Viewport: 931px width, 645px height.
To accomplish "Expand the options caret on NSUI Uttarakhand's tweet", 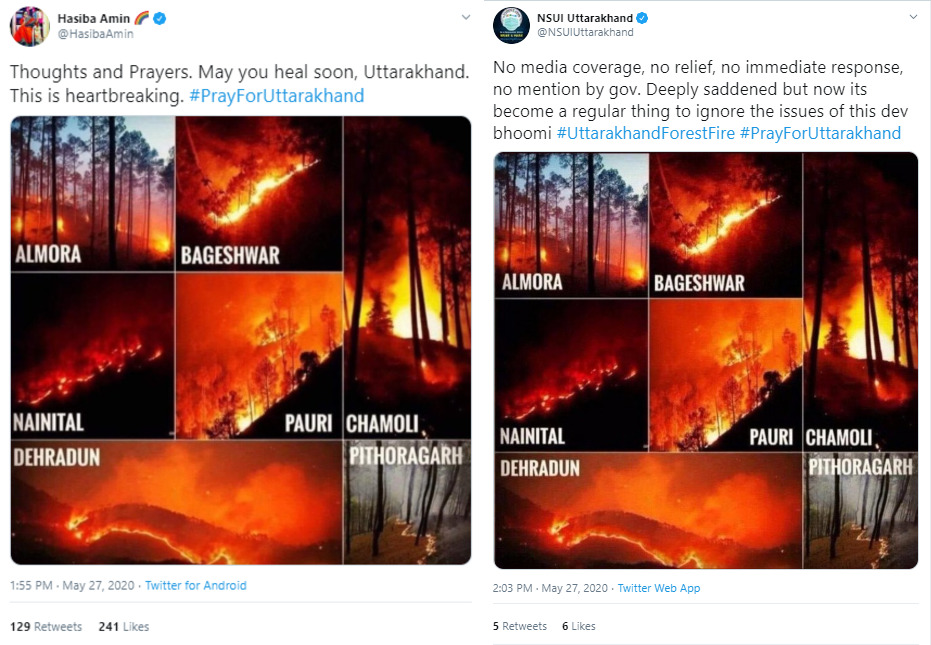I will [x=912, y=17].
